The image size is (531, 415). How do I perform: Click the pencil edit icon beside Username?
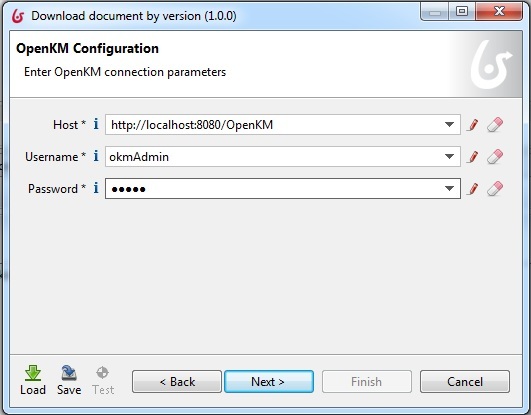[473, 157]
